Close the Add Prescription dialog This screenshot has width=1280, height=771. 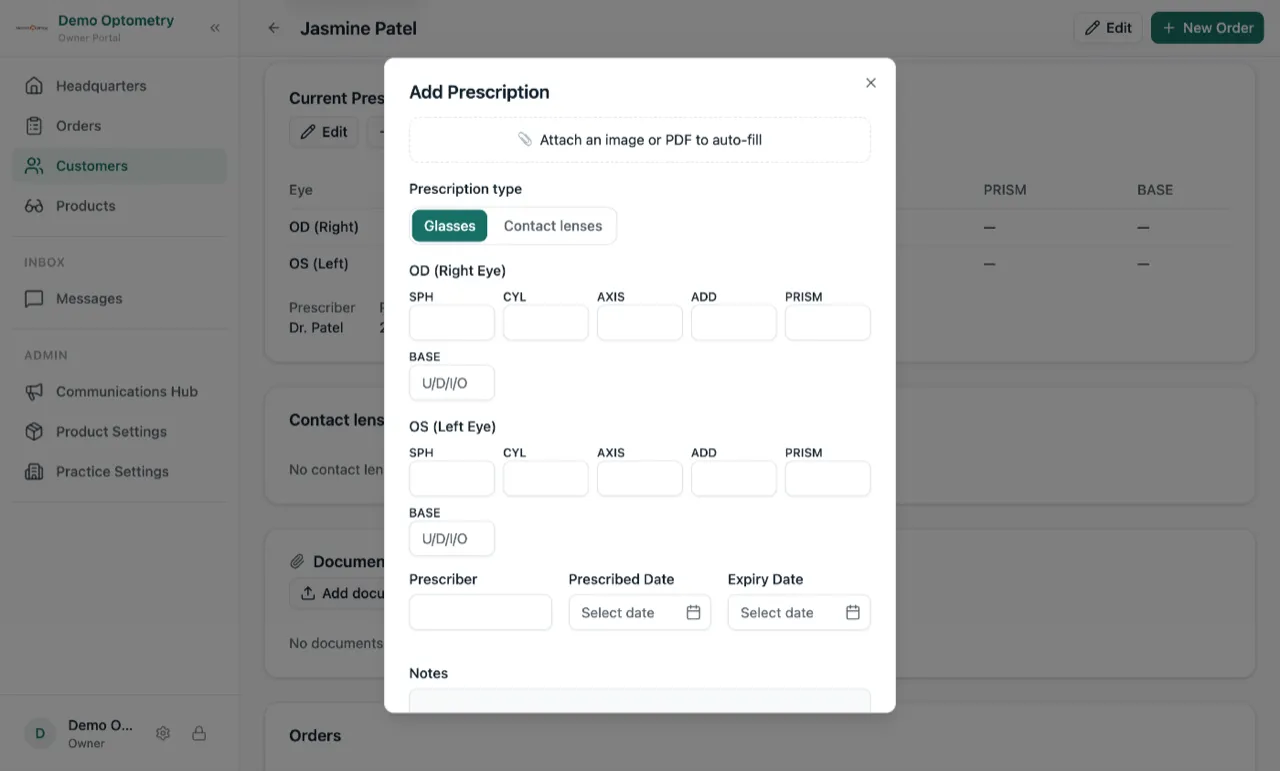point(871,83)
